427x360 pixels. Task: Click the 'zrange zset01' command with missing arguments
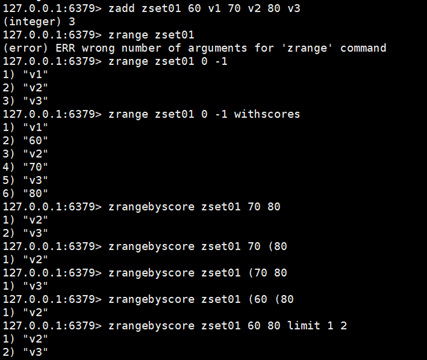pos(151,35)
